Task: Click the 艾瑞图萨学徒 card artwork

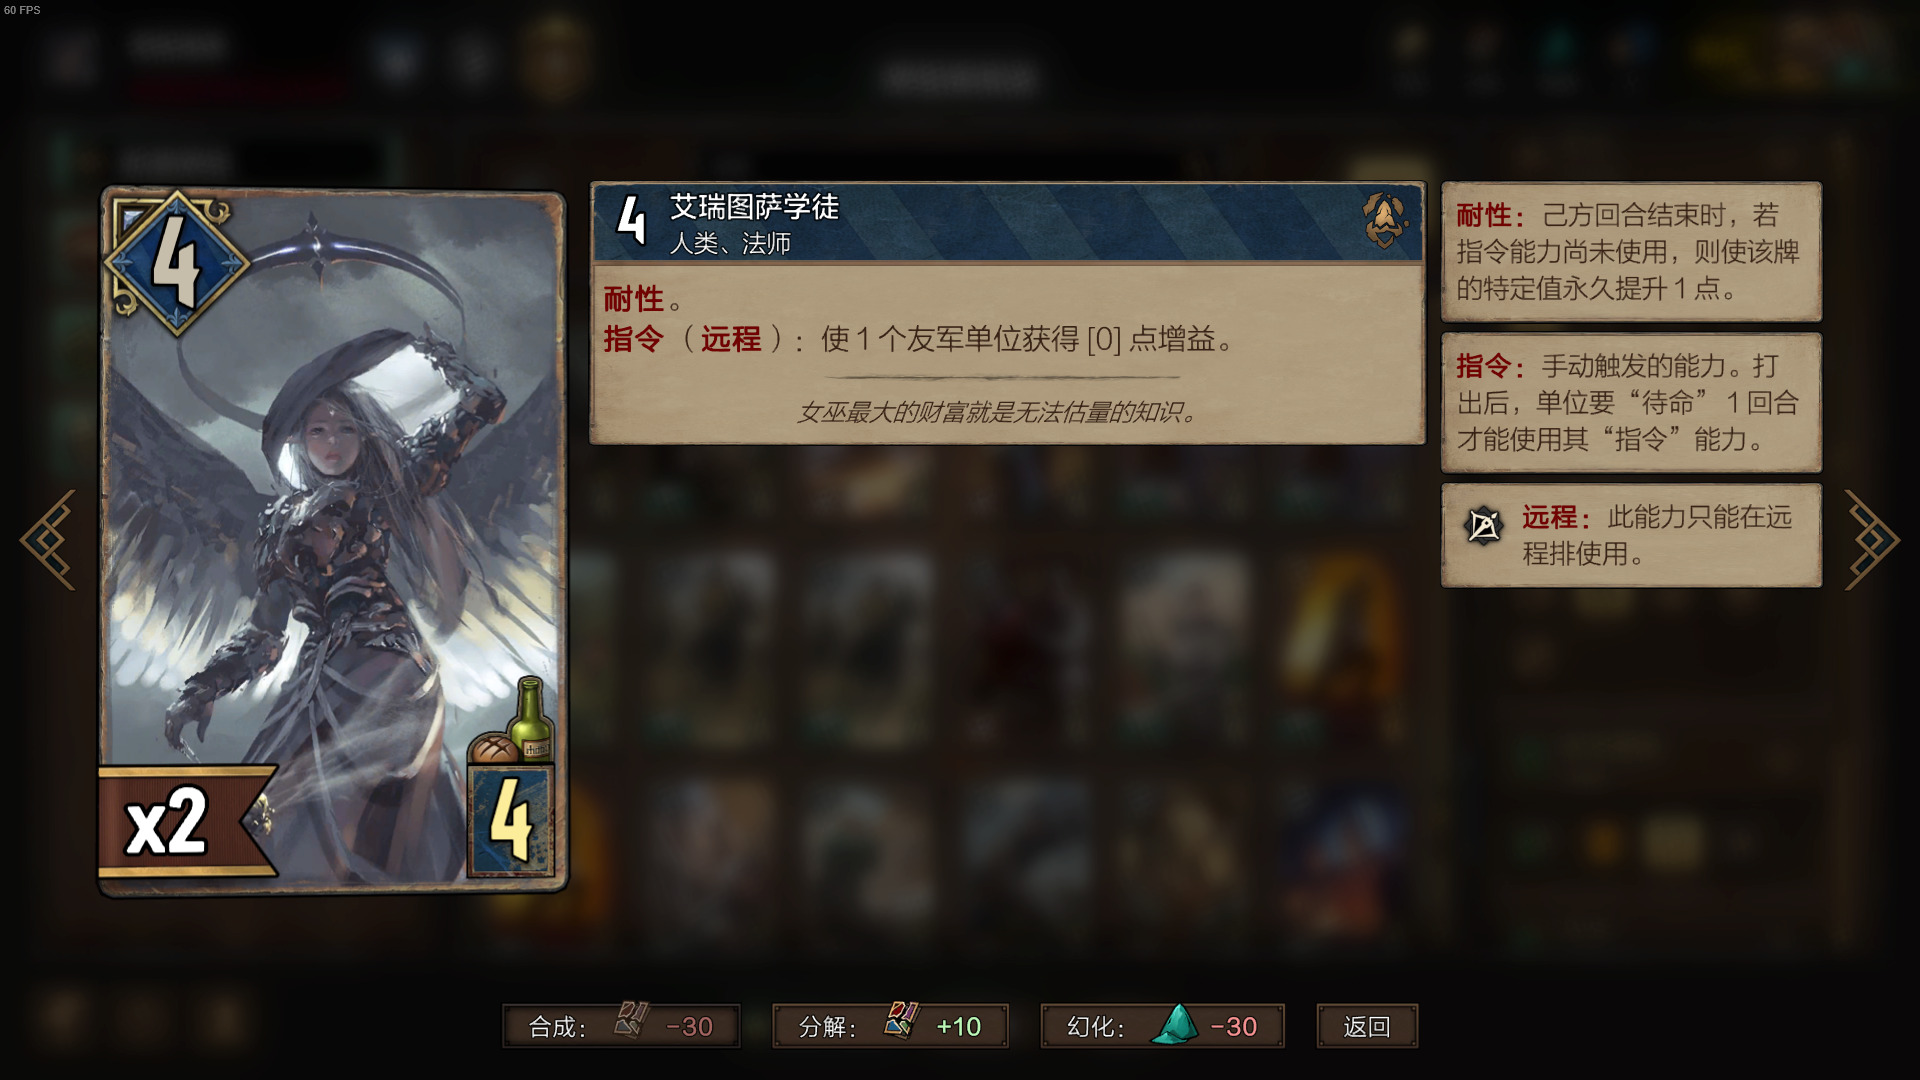Action: [x=333, y=540]
